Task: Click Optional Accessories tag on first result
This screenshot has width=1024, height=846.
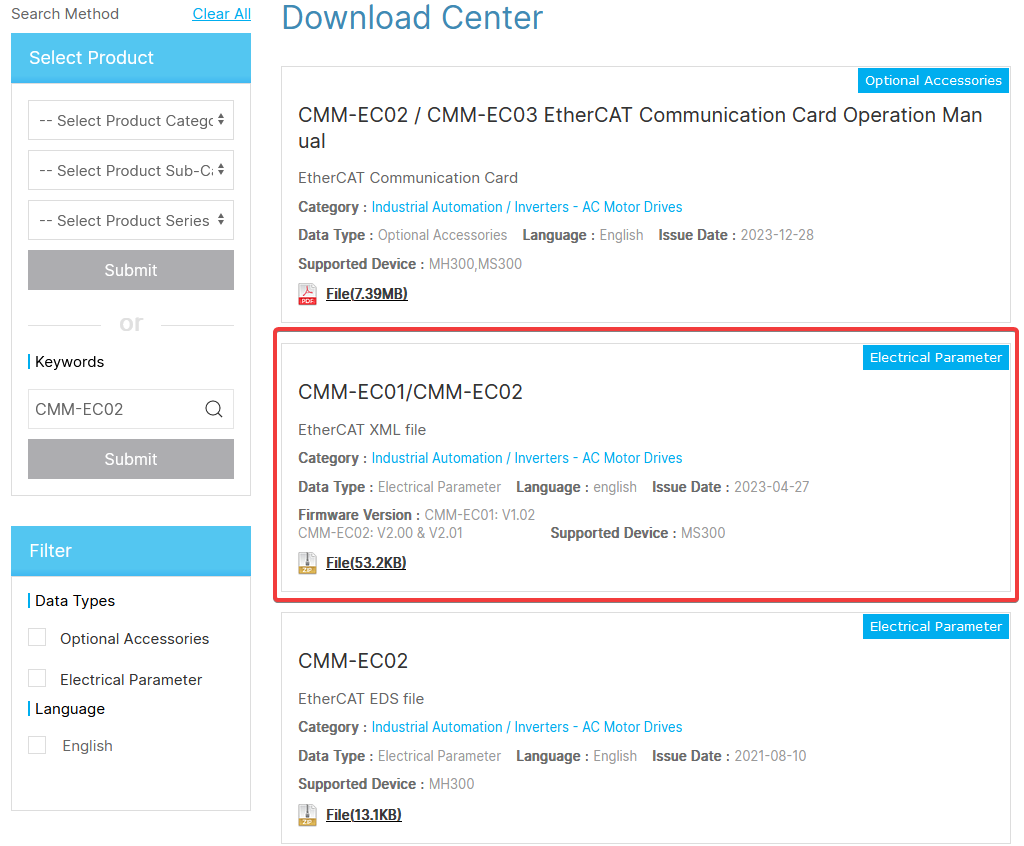Action: [932, 81]
